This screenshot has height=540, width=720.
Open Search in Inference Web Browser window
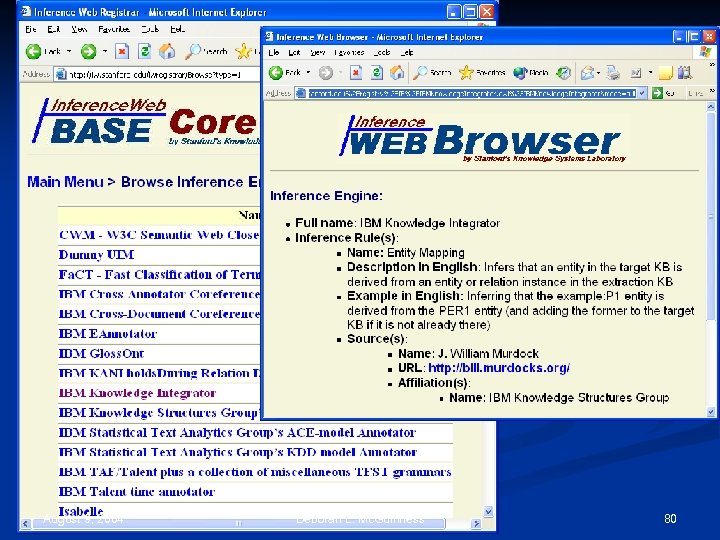(432, 73)
